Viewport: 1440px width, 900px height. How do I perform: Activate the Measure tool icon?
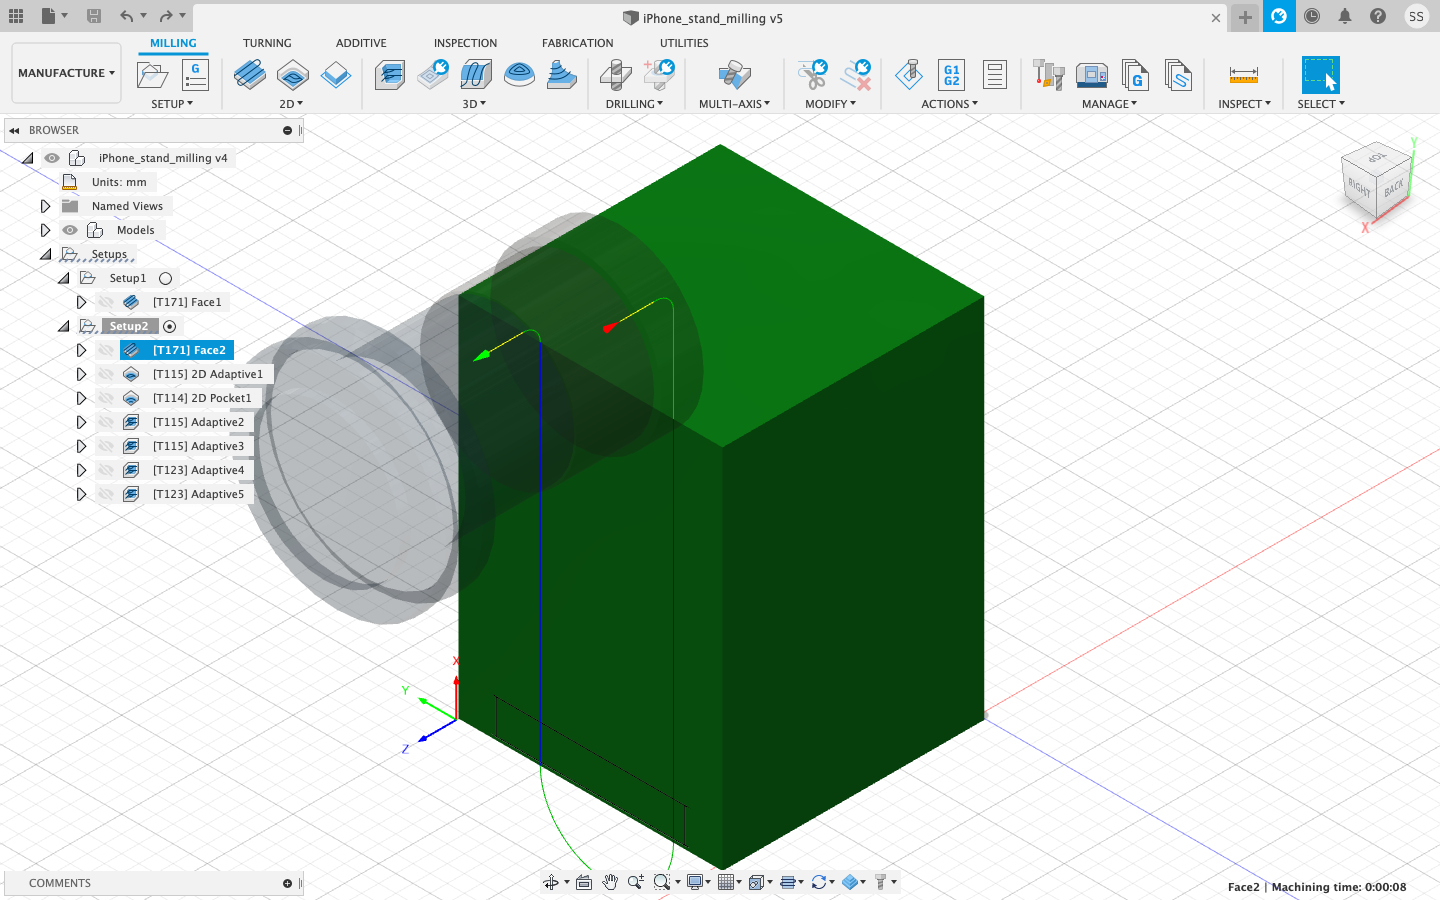tap(1244, 75)
